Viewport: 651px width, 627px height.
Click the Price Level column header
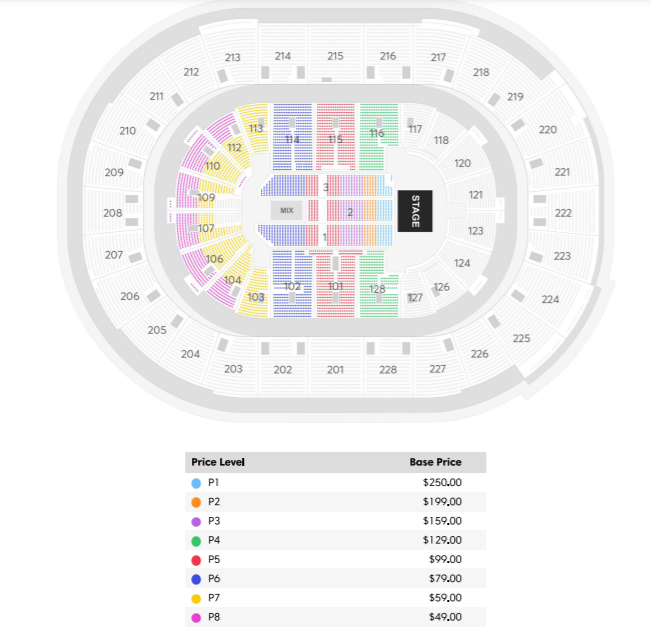[x=218, y=462]
